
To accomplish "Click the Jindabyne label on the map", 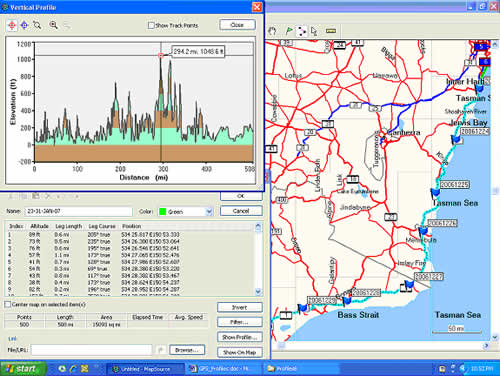I will point(355,207).
